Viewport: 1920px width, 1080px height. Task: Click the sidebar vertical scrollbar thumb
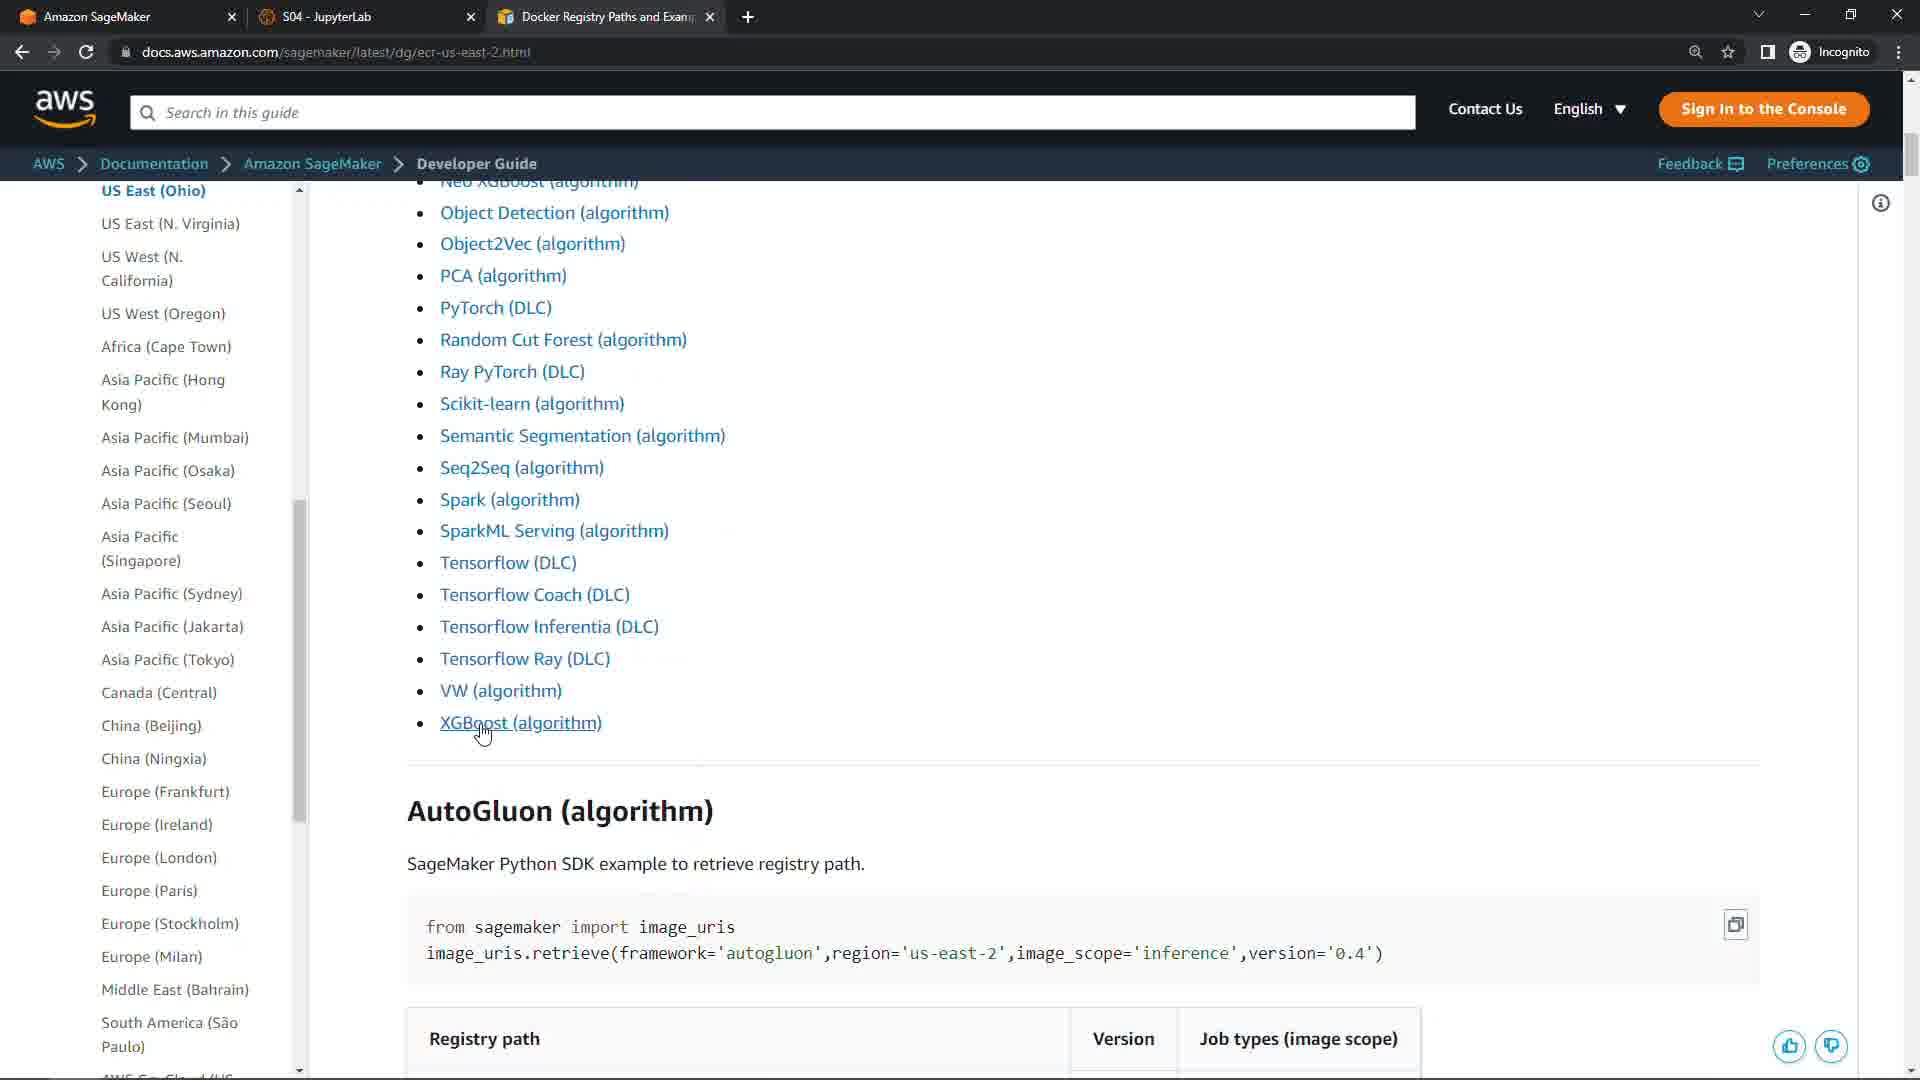[x=299, y=660]
